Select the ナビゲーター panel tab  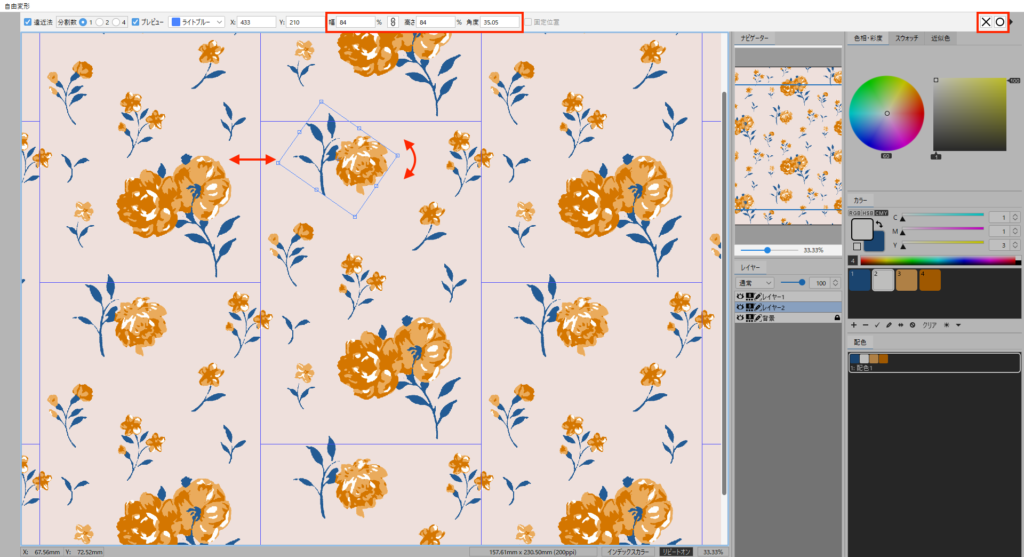tap(754, 39)
